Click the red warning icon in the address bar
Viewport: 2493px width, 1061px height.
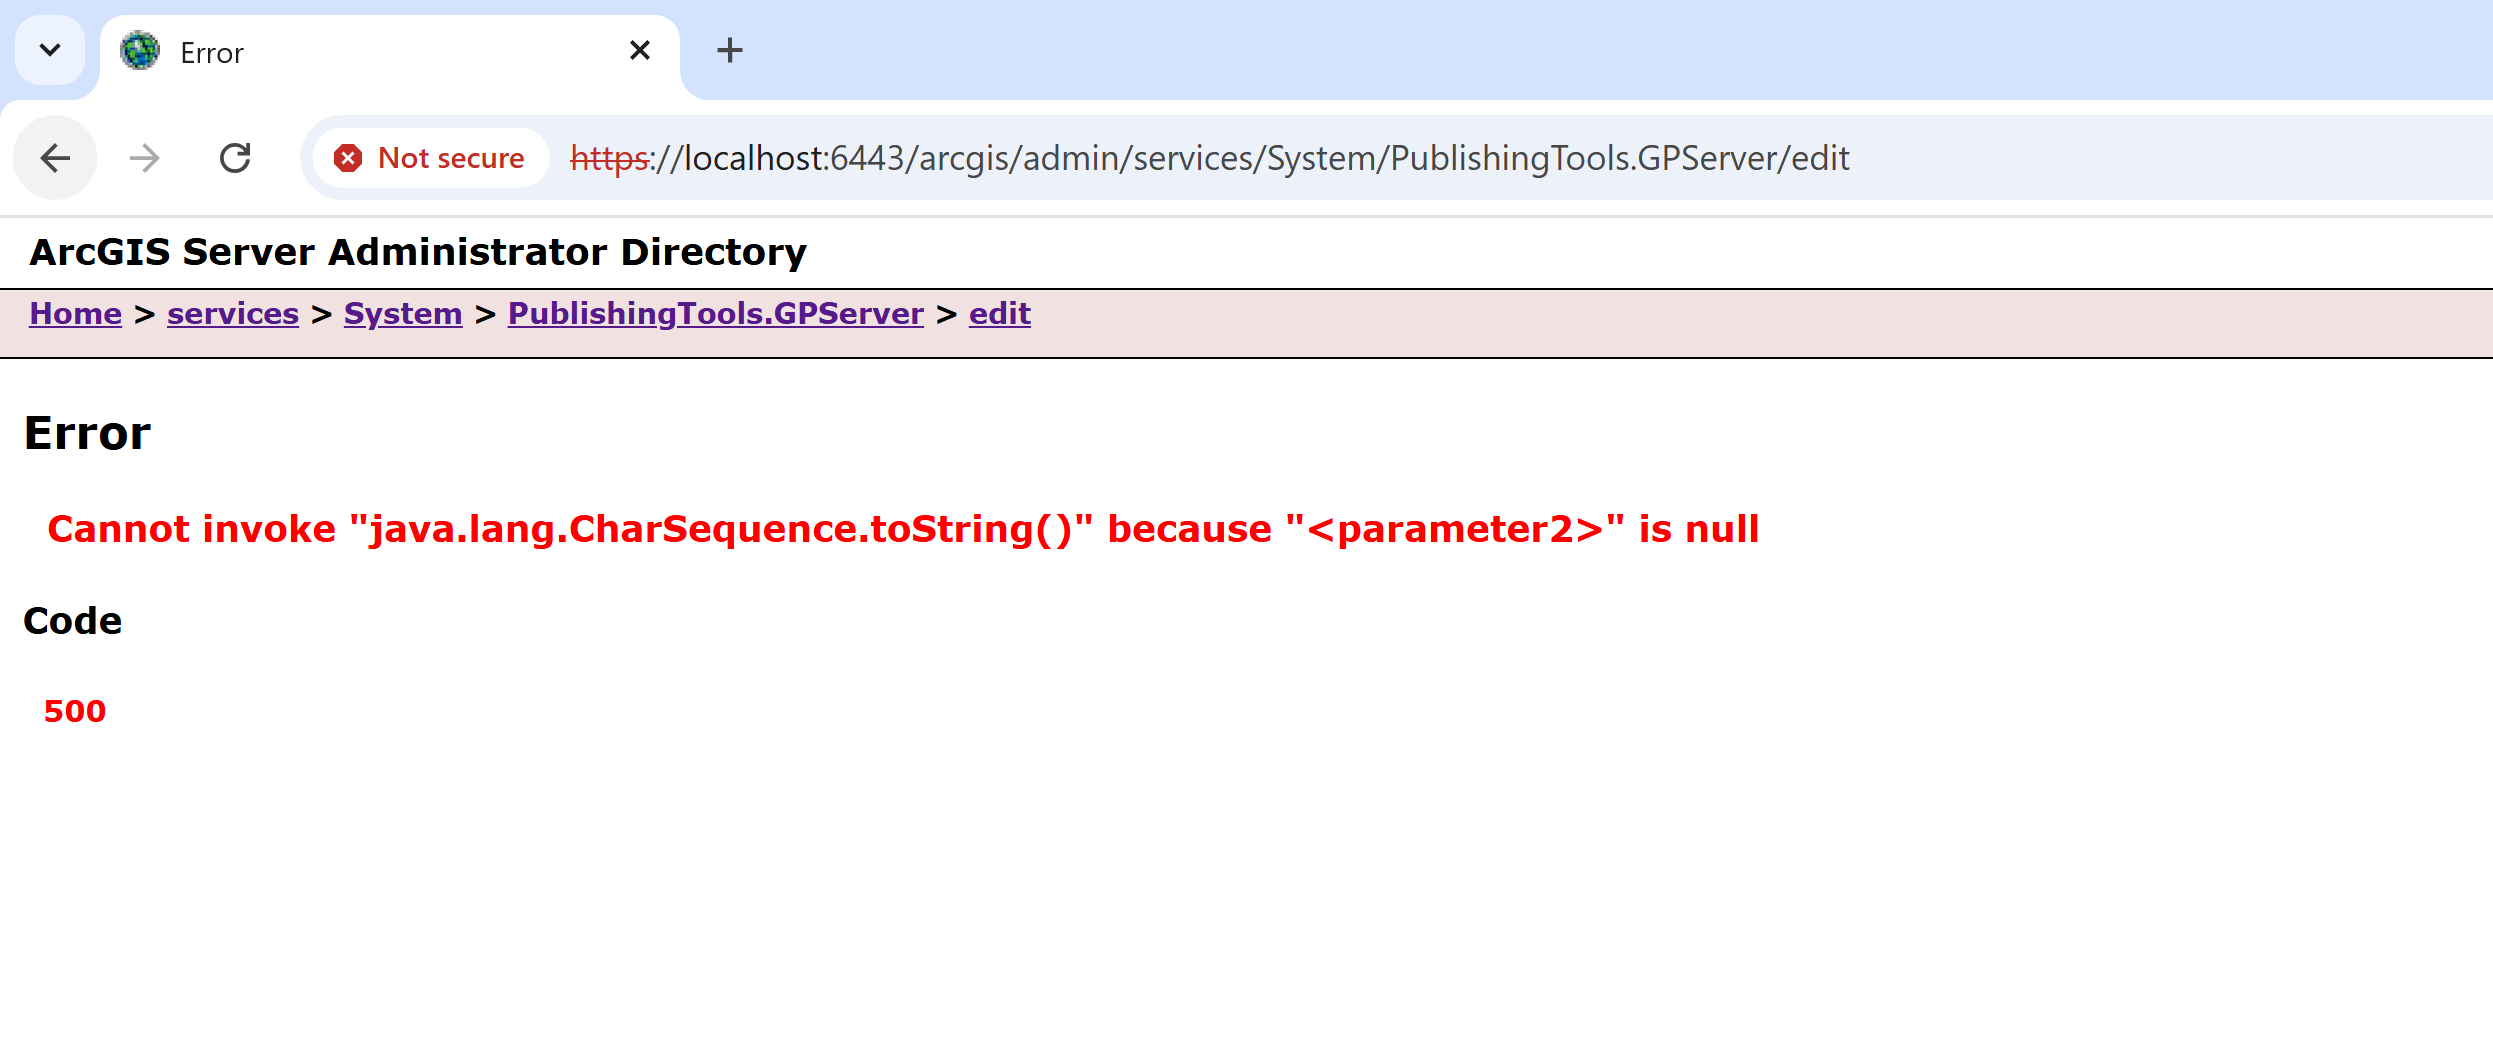tap(348, 158)
